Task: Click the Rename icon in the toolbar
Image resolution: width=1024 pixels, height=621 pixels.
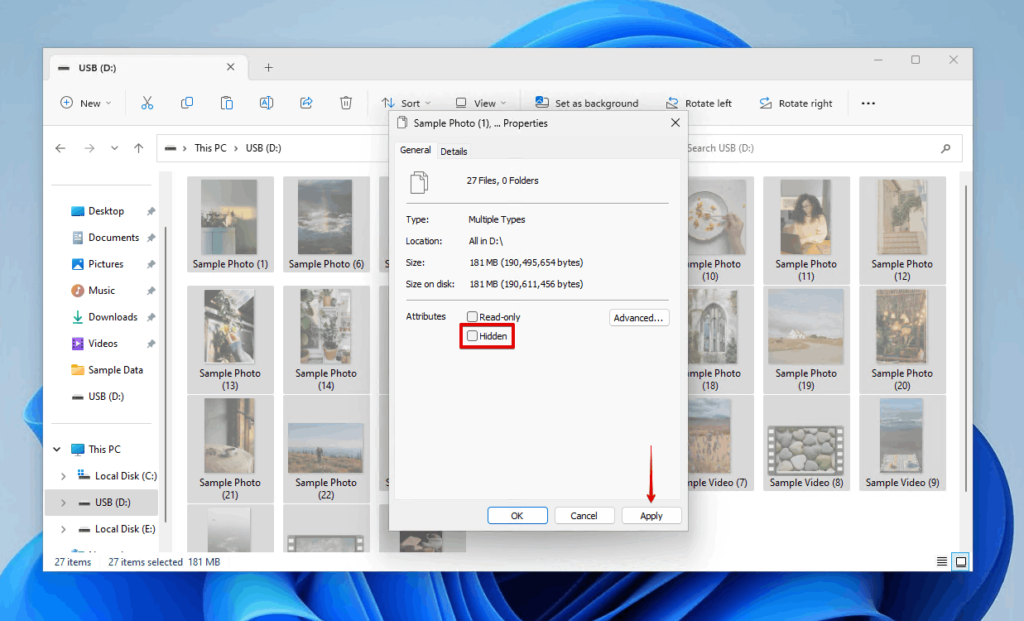Action: pyautogui.click(x=265, y=103)
